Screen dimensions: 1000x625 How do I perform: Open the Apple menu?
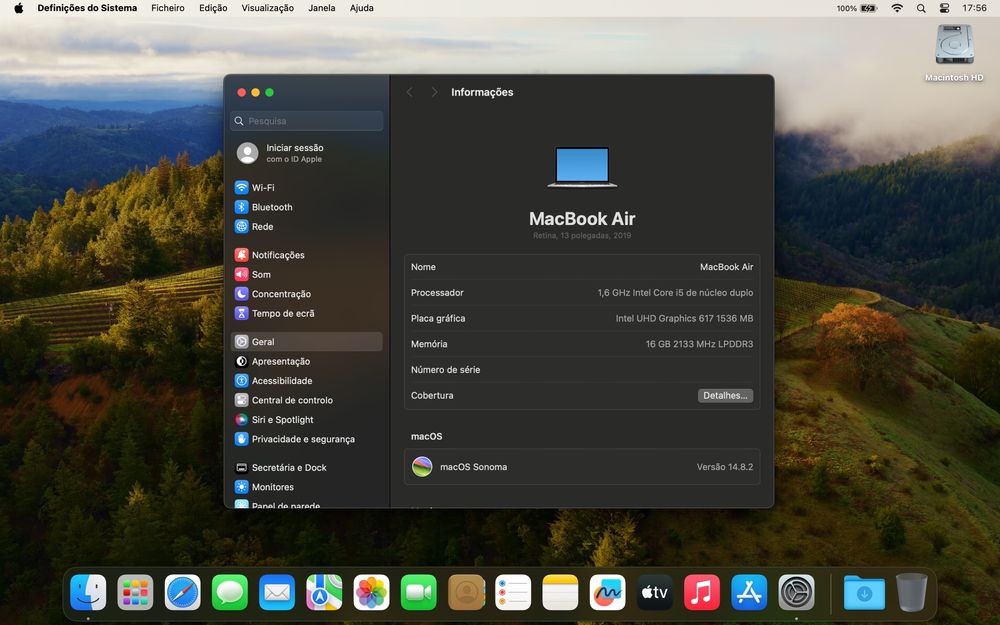point(18,8)
